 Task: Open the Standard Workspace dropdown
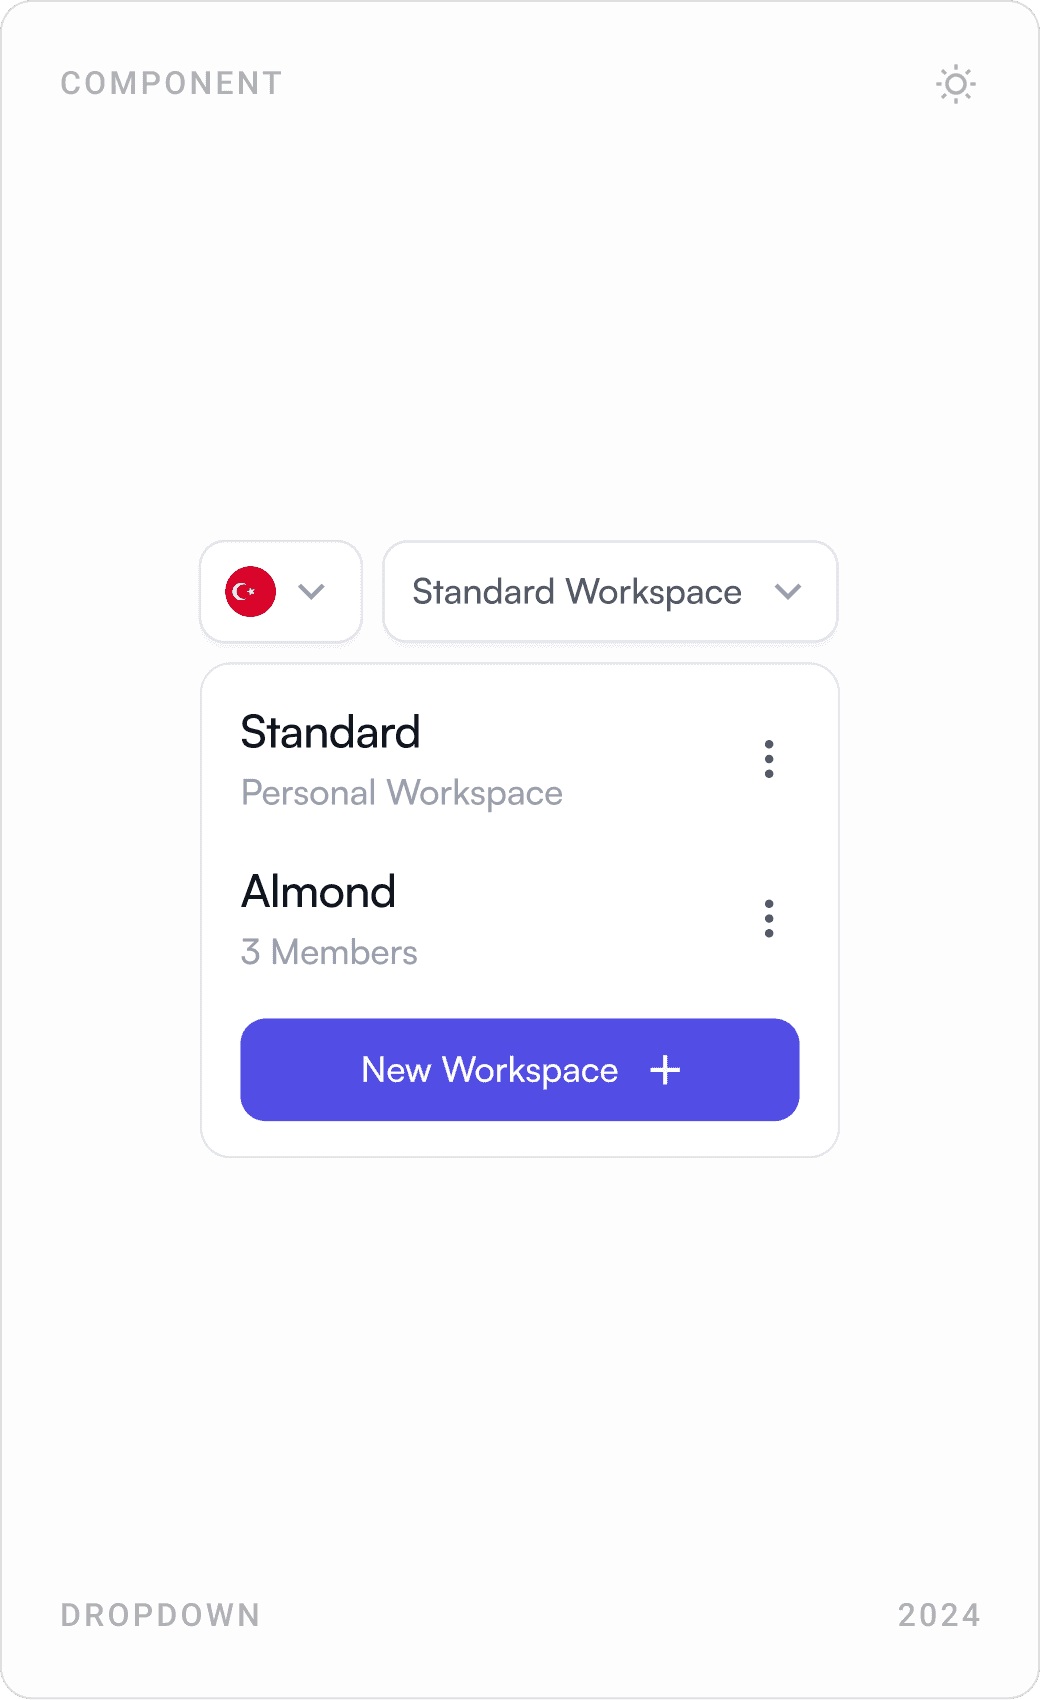[609, 592]
